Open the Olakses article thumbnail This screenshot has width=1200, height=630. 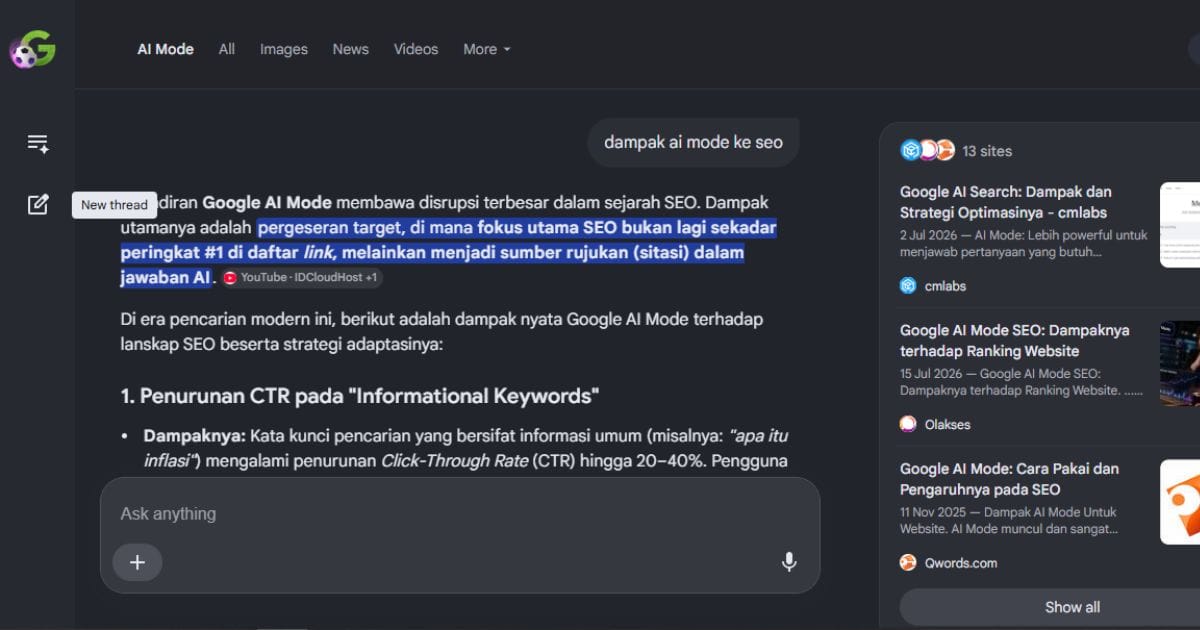[1180, 363]
